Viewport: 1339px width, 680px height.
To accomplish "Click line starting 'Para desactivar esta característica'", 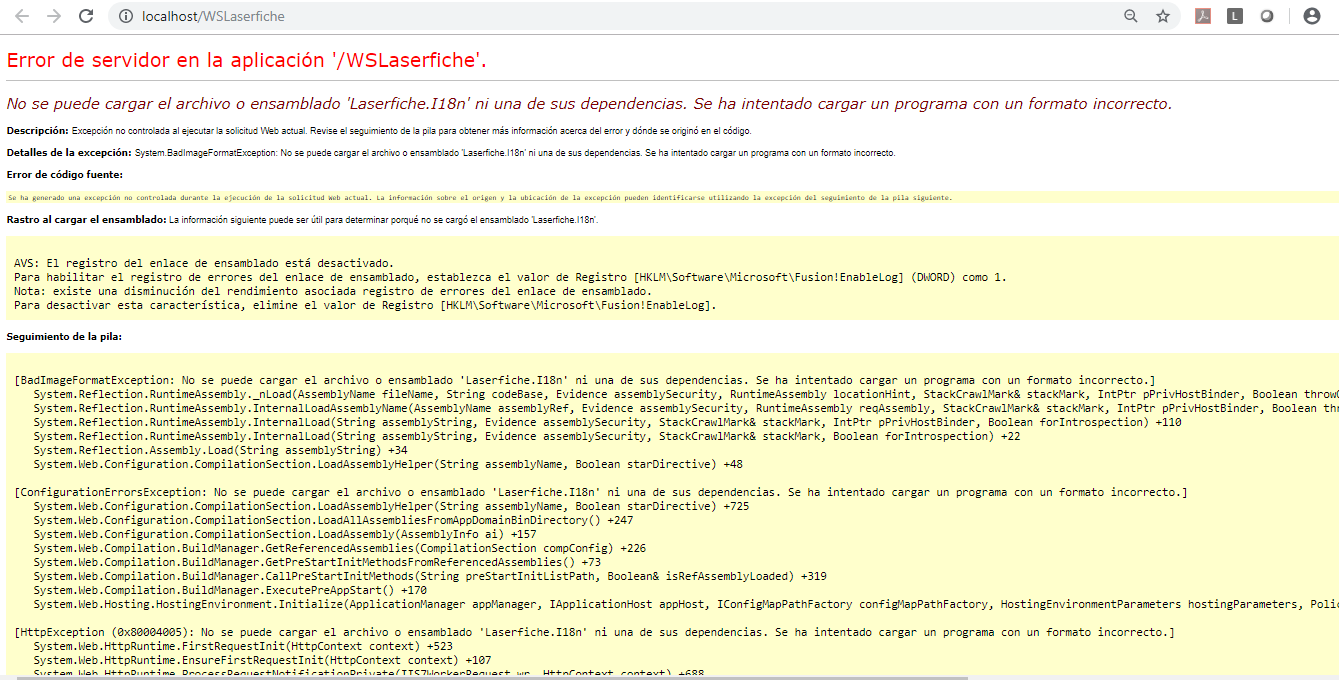I will point(366,305).
